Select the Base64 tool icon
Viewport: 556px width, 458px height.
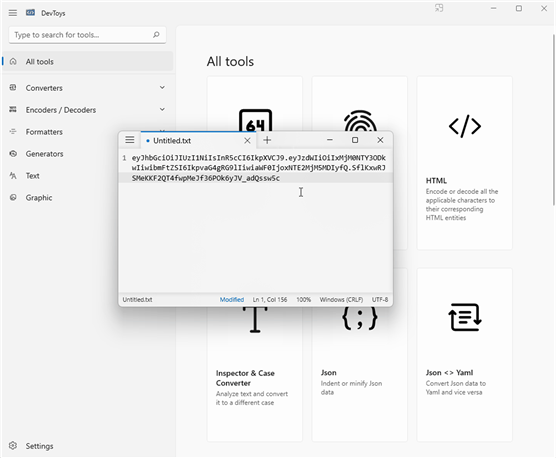click(255, 121)
